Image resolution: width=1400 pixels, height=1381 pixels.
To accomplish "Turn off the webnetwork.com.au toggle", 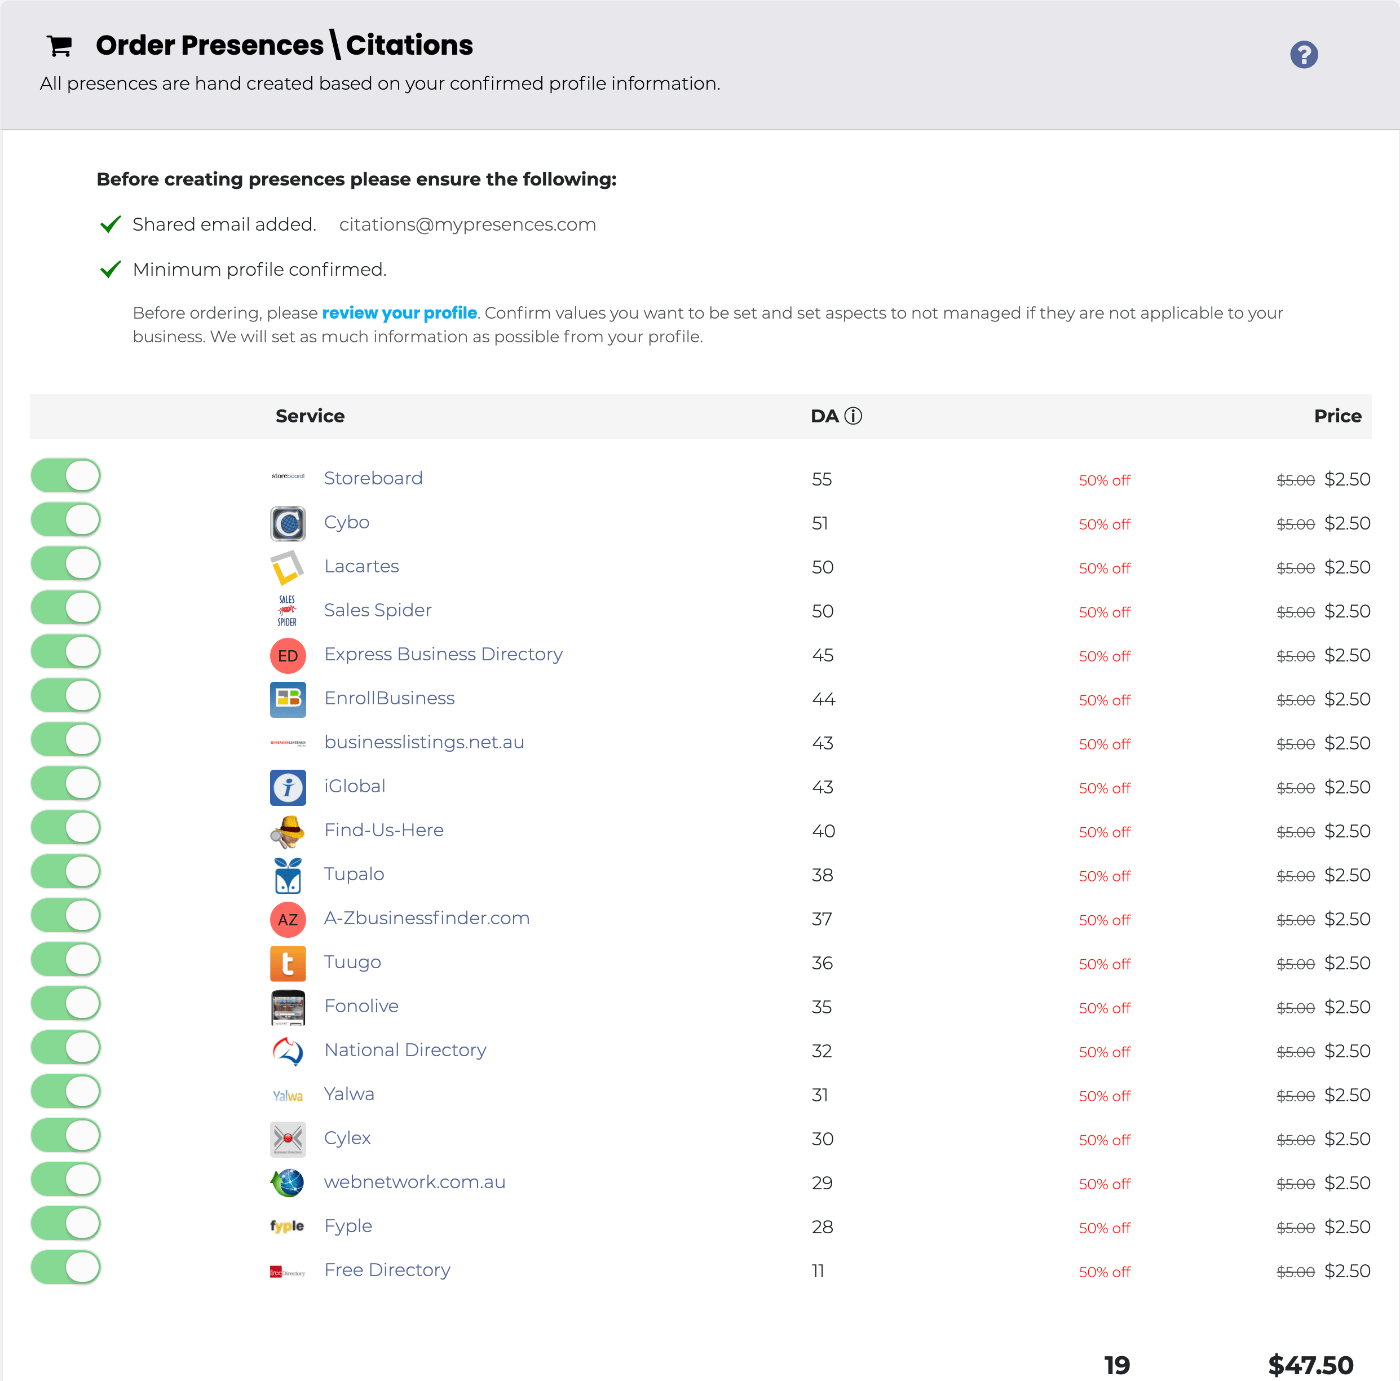I will (x=66, y=1180).
